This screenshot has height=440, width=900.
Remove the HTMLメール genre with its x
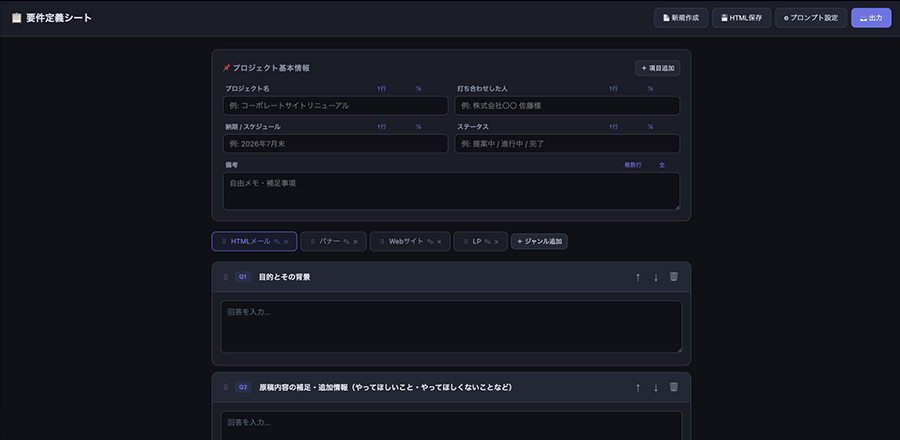286,242
